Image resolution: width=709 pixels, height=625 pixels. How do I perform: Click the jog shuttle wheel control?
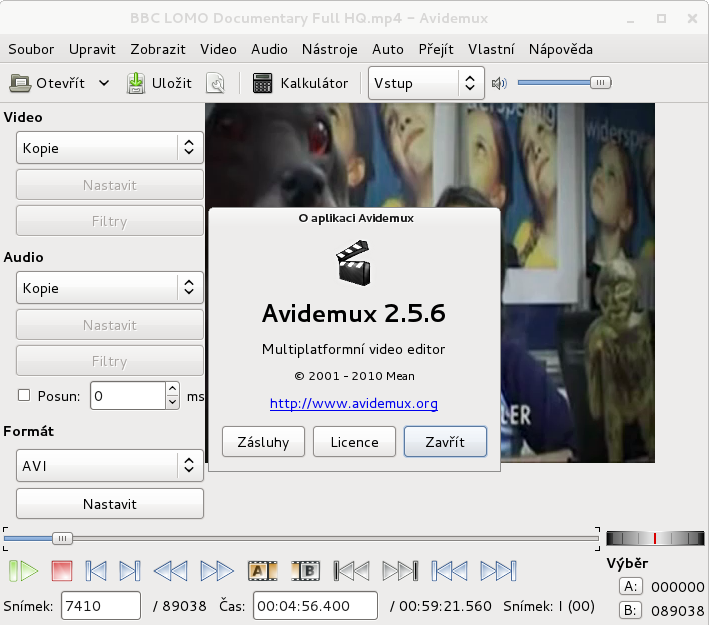point(655,538)
